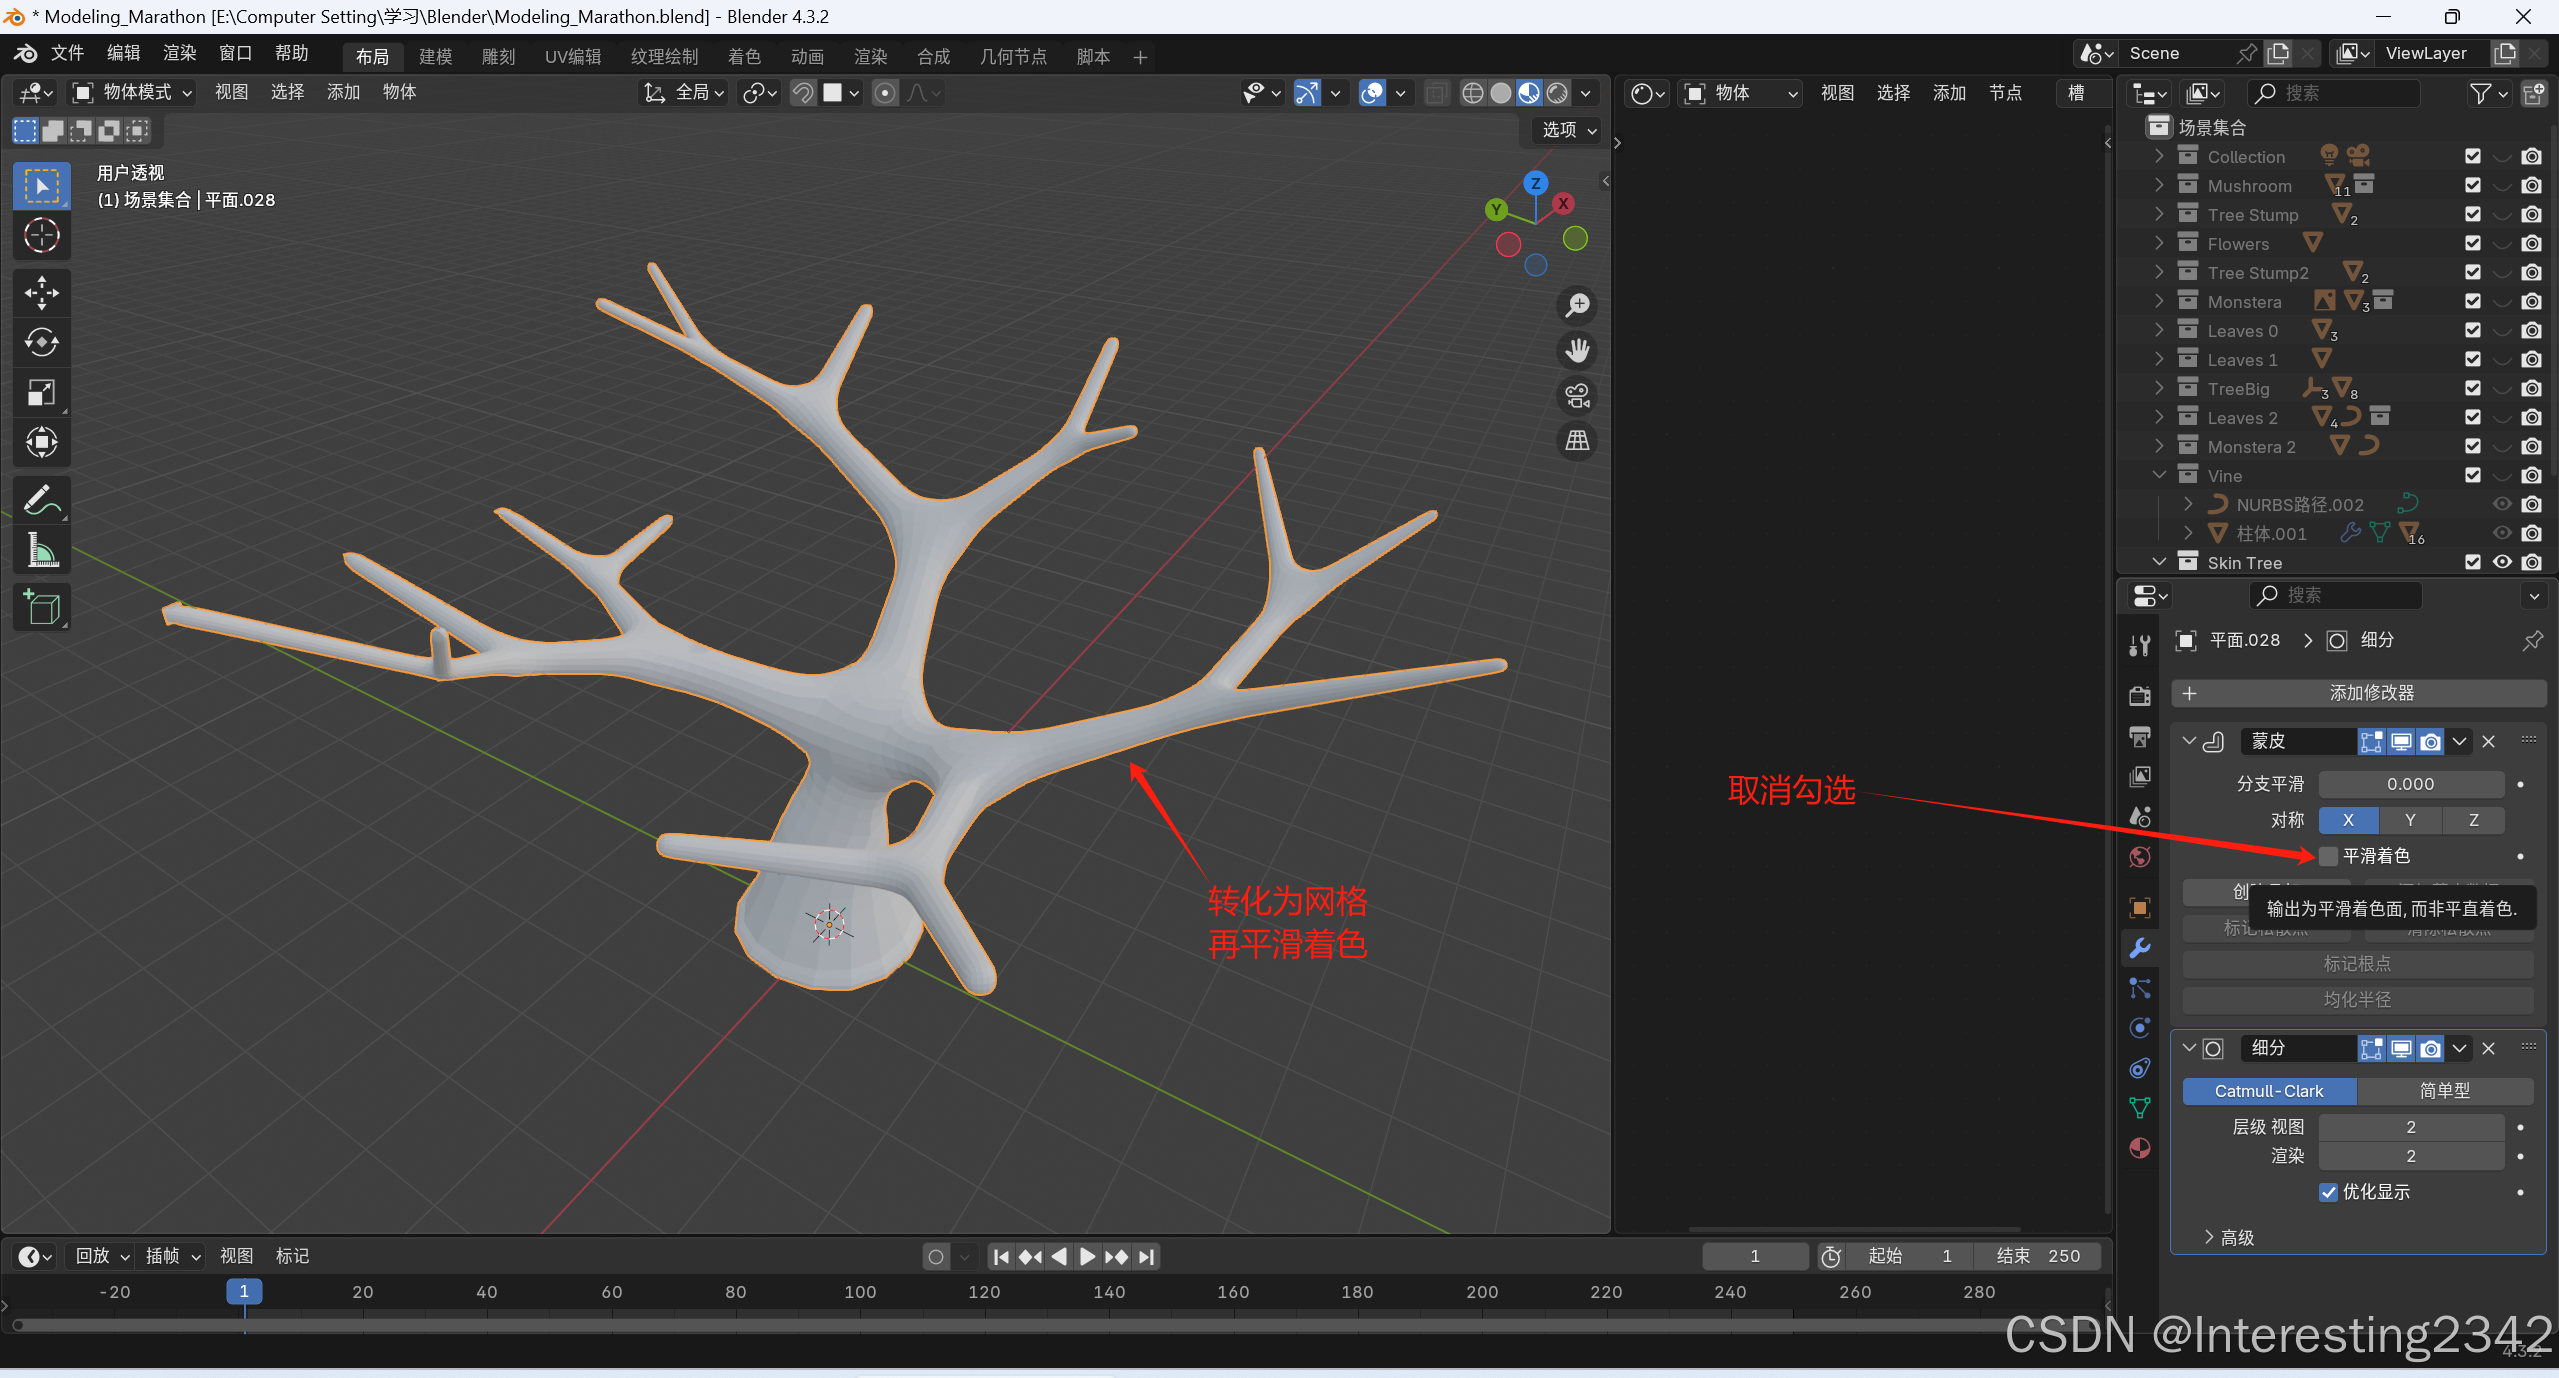Switch to the 建模 workspace tab
The height and width of the screenshot is (1378, 2559).
[x=435, y=57]
